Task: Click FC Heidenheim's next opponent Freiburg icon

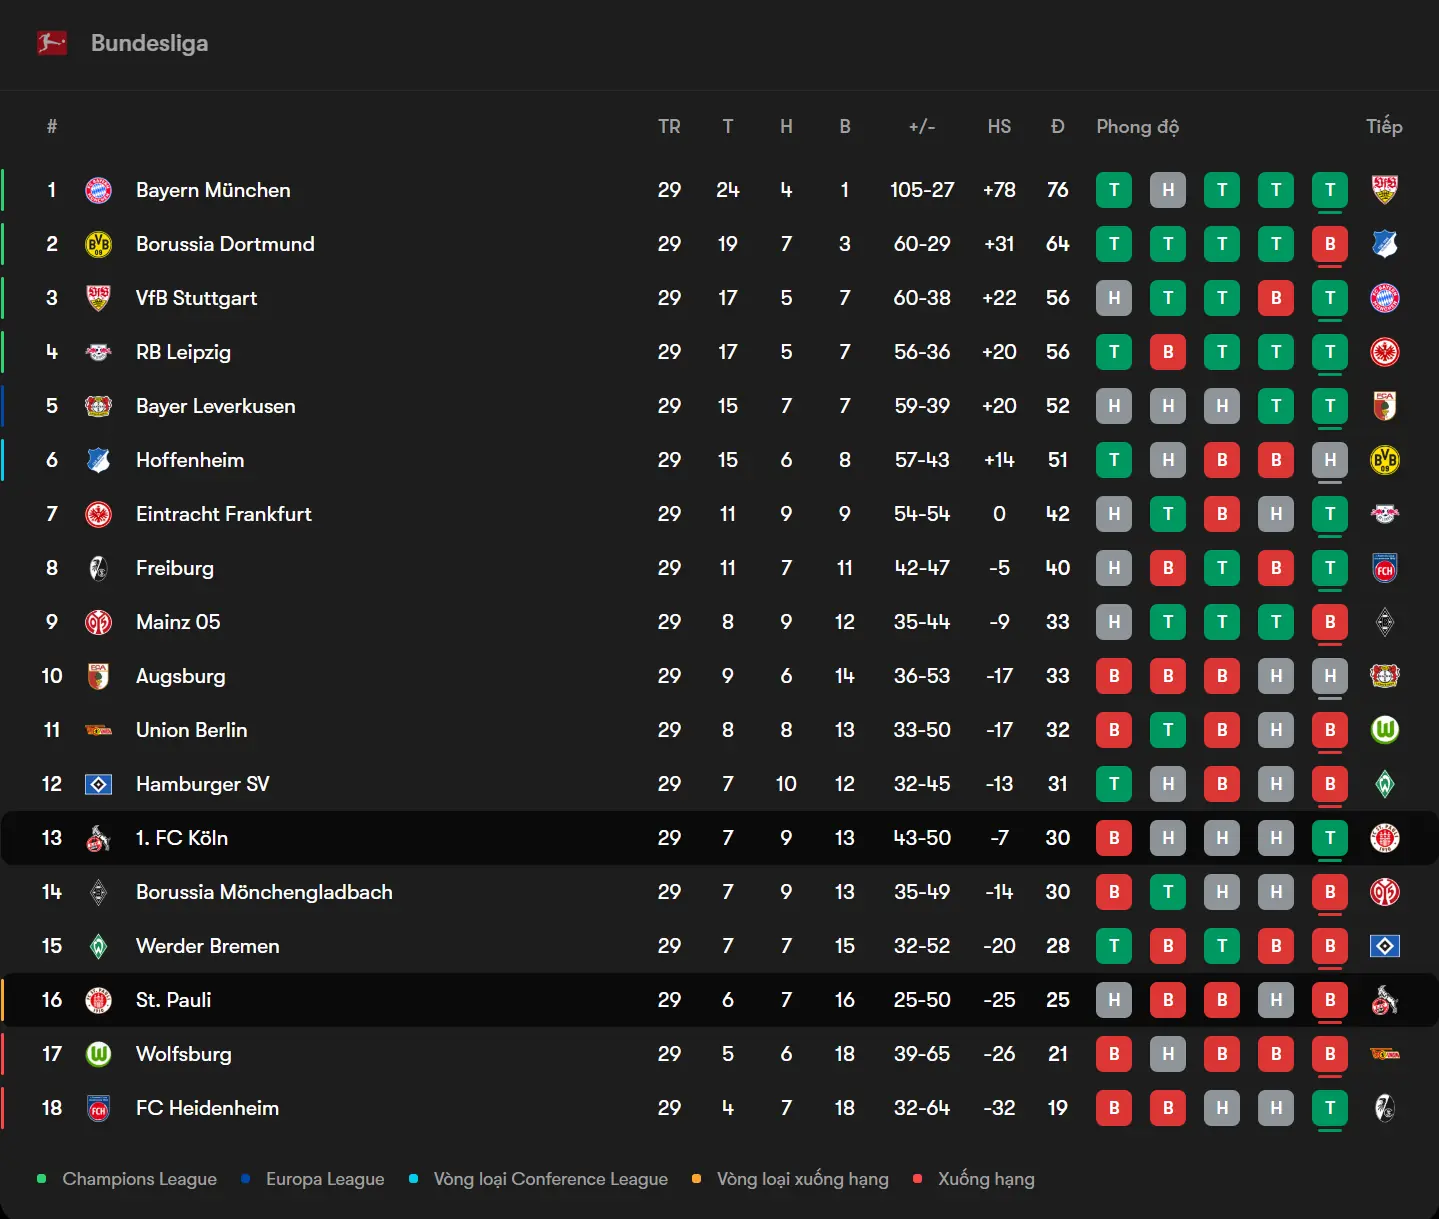Action: 1384,1108
